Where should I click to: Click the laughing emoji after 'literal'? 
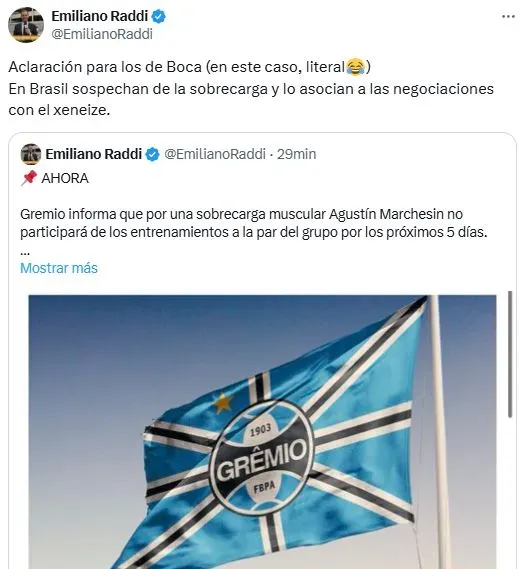tap(355, 67)
